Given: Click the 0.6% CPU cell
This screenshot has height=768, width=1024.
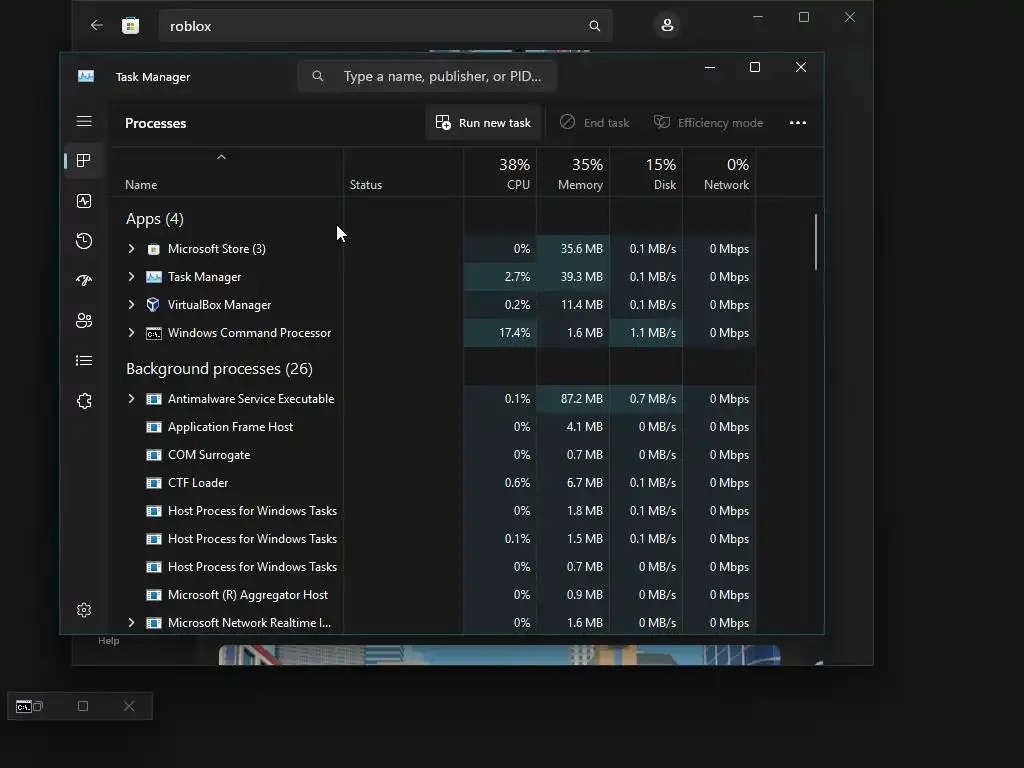Looking at the screenshot, I should click(x=500, y=483).
